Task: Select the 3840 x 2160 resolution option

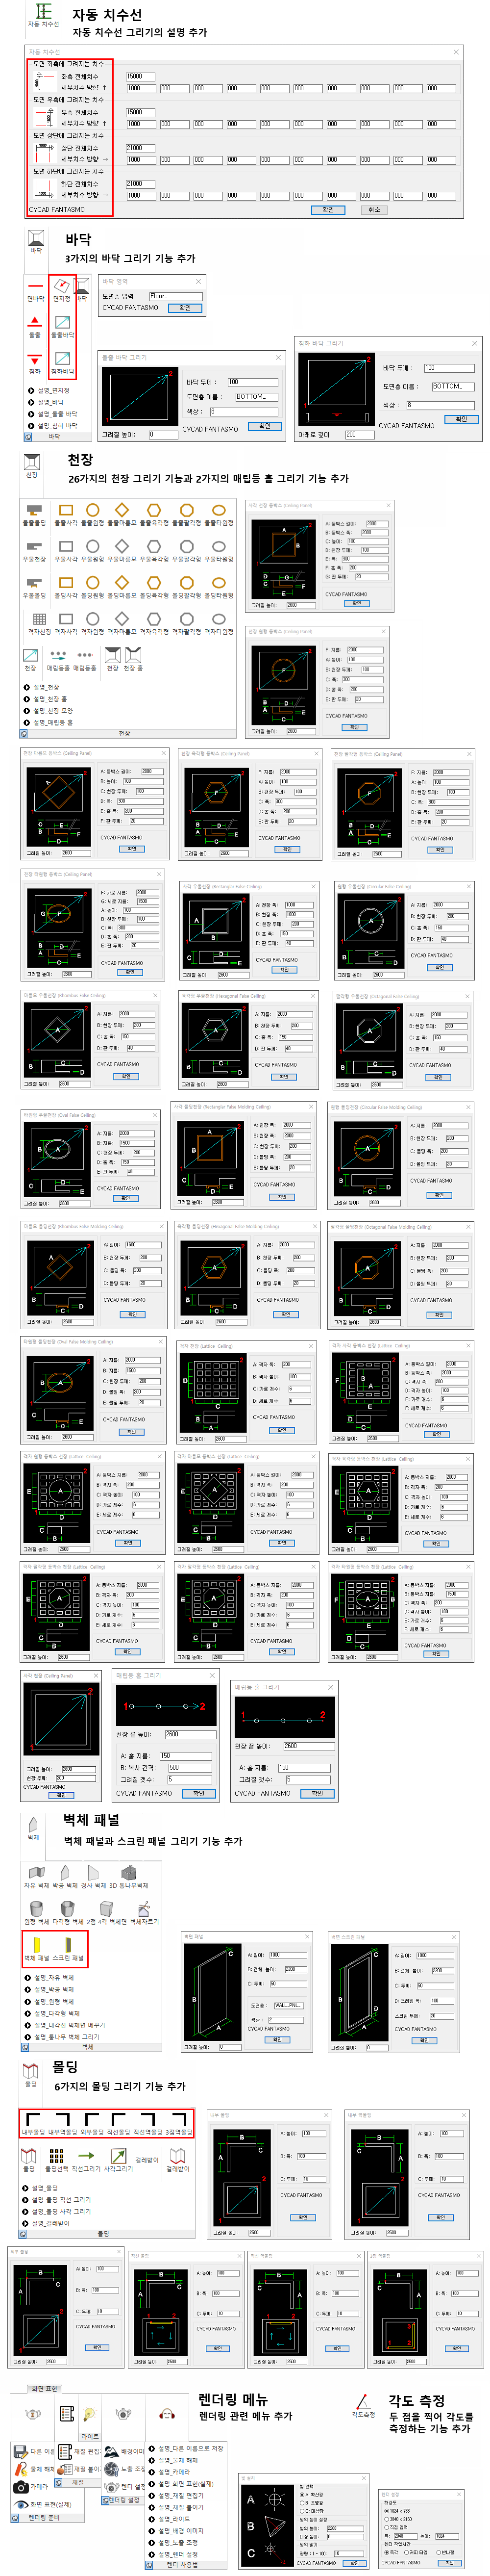Action: 399,2519
